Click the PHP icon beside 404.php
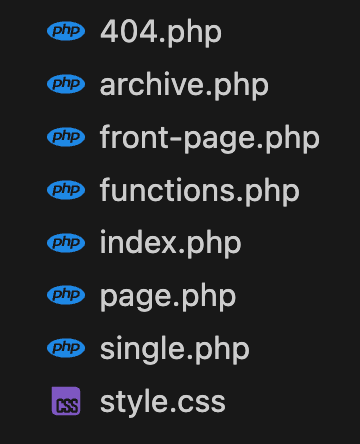 coord(66,31)
